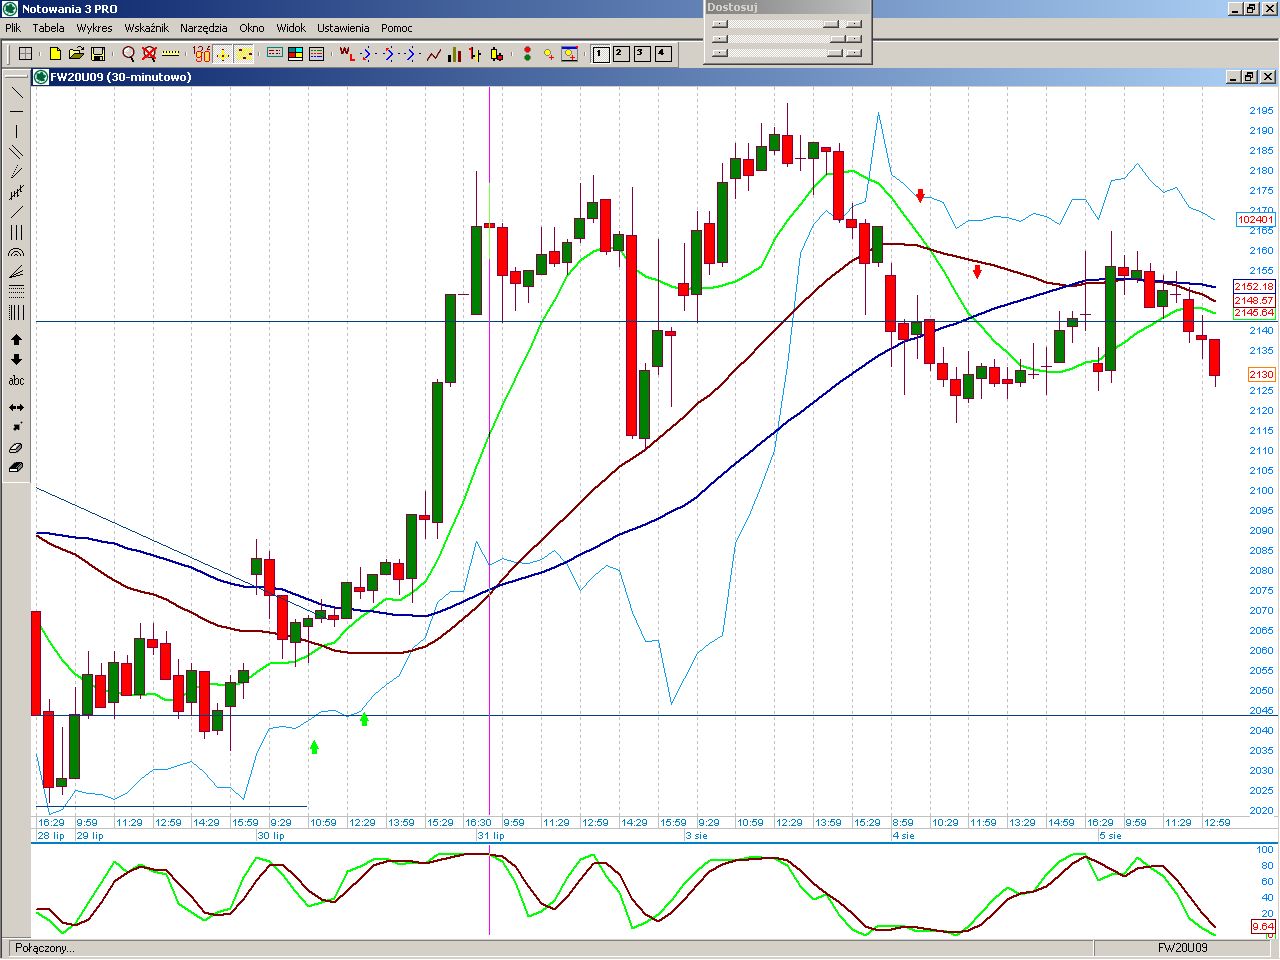Click the first slider thumb in Dostosuj panel

[831, 24]
